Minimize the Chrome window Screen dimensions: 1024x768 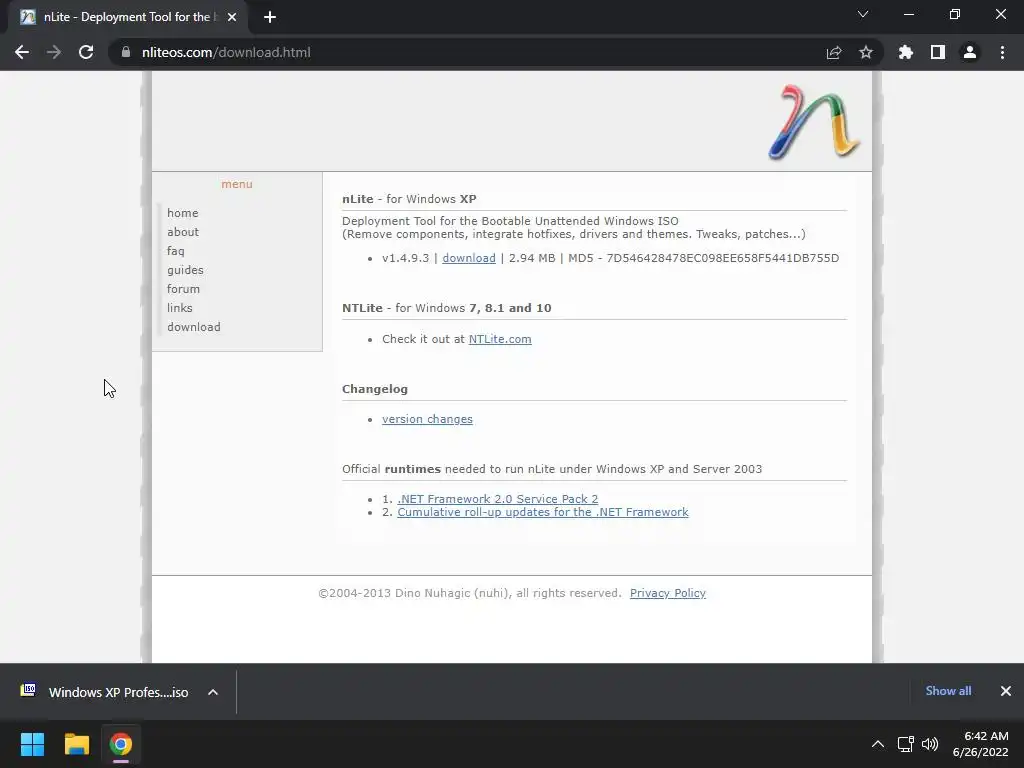(x=908, y=14)
